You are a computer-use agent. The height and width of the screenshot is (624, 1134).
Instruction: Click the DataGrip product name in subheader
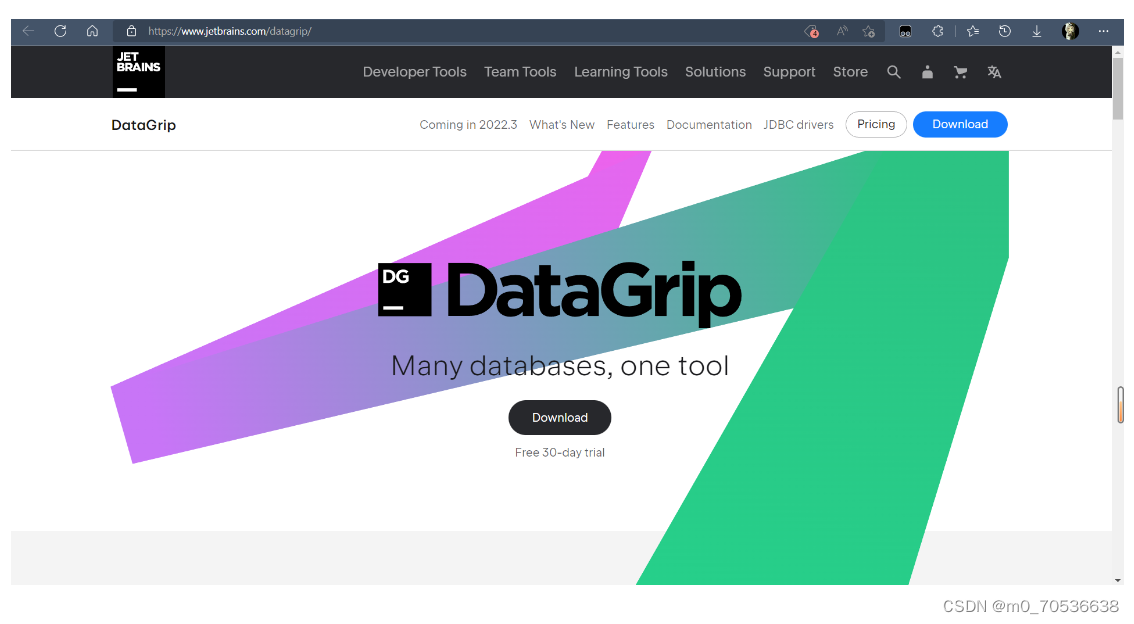tap(143, 125)
